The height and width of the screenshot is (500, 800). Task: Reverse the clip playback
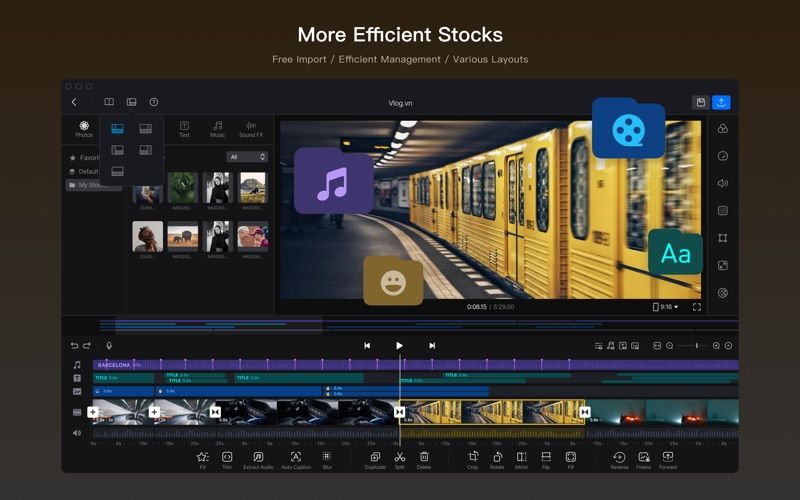619,460
